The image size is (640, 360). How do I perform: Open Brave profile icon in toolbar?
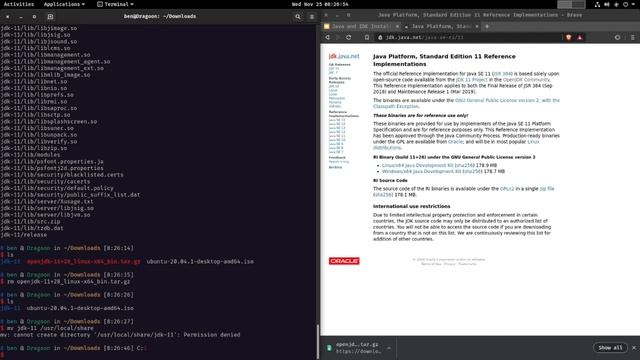pyautogui.click(x=617, y=38)
